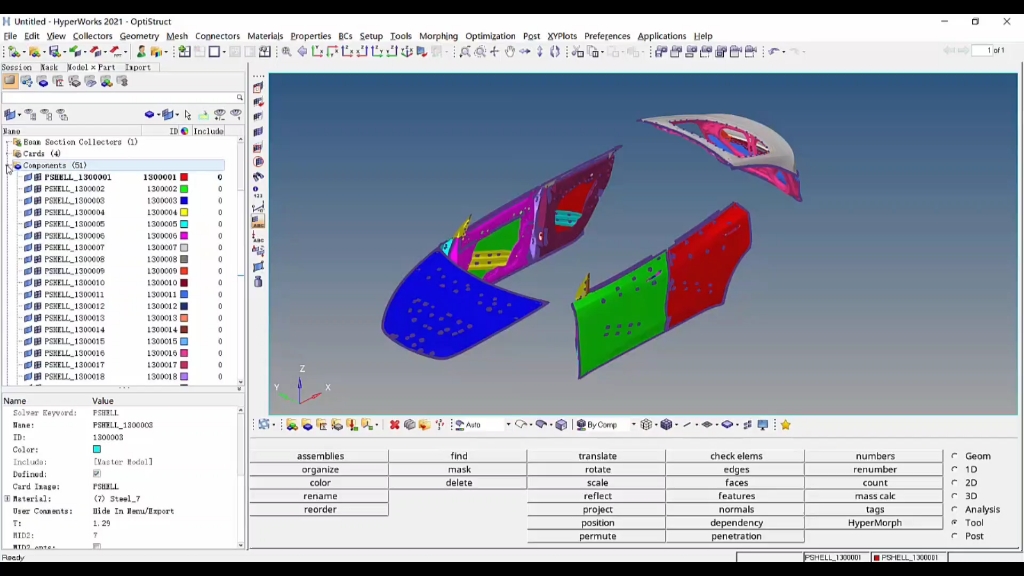This screenshot has height=576, width=1024.
Task: Toggle the Defined checkbox in properties
Action: pyautogui.click(x=97, y=474)
